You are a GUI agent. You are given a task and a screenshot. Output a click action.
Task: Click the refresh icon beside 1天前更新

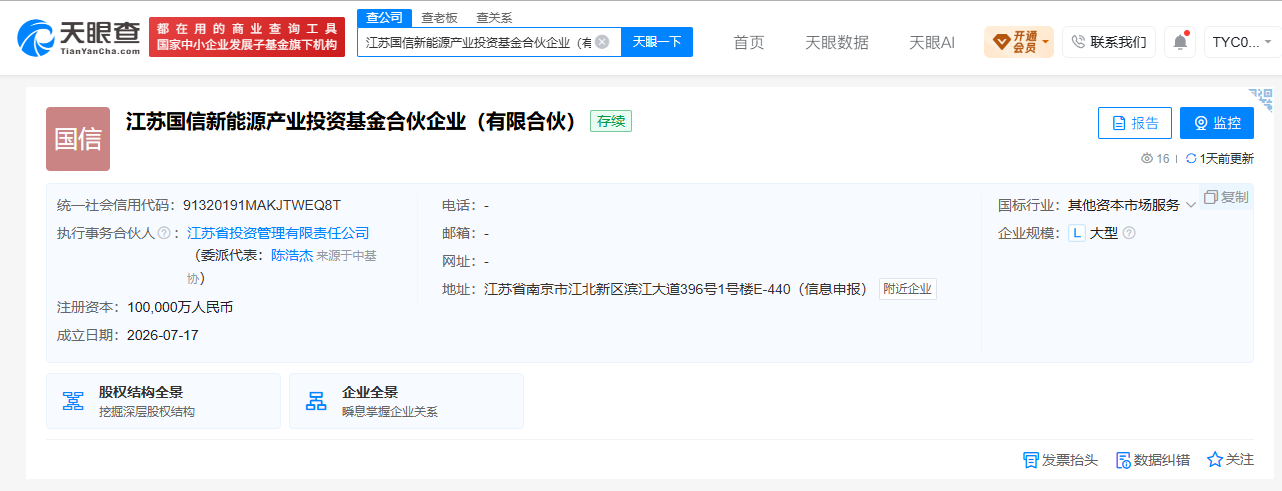(1191, 159)
